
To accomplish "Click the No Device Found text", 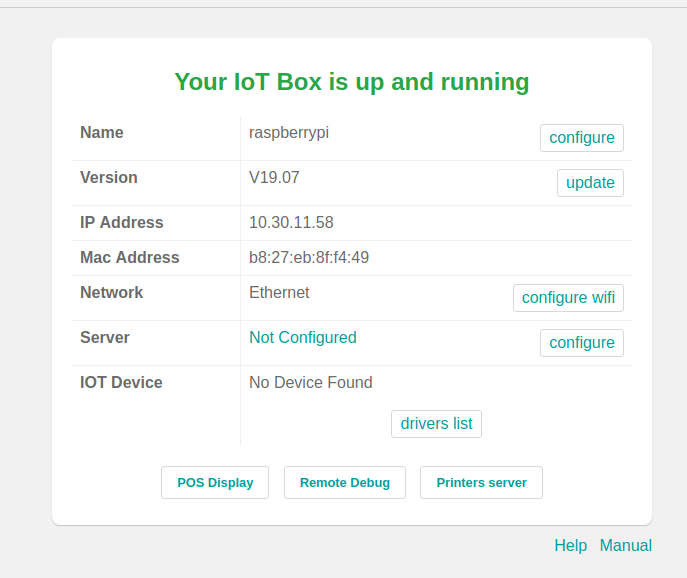I will click(x=311, y=383).
